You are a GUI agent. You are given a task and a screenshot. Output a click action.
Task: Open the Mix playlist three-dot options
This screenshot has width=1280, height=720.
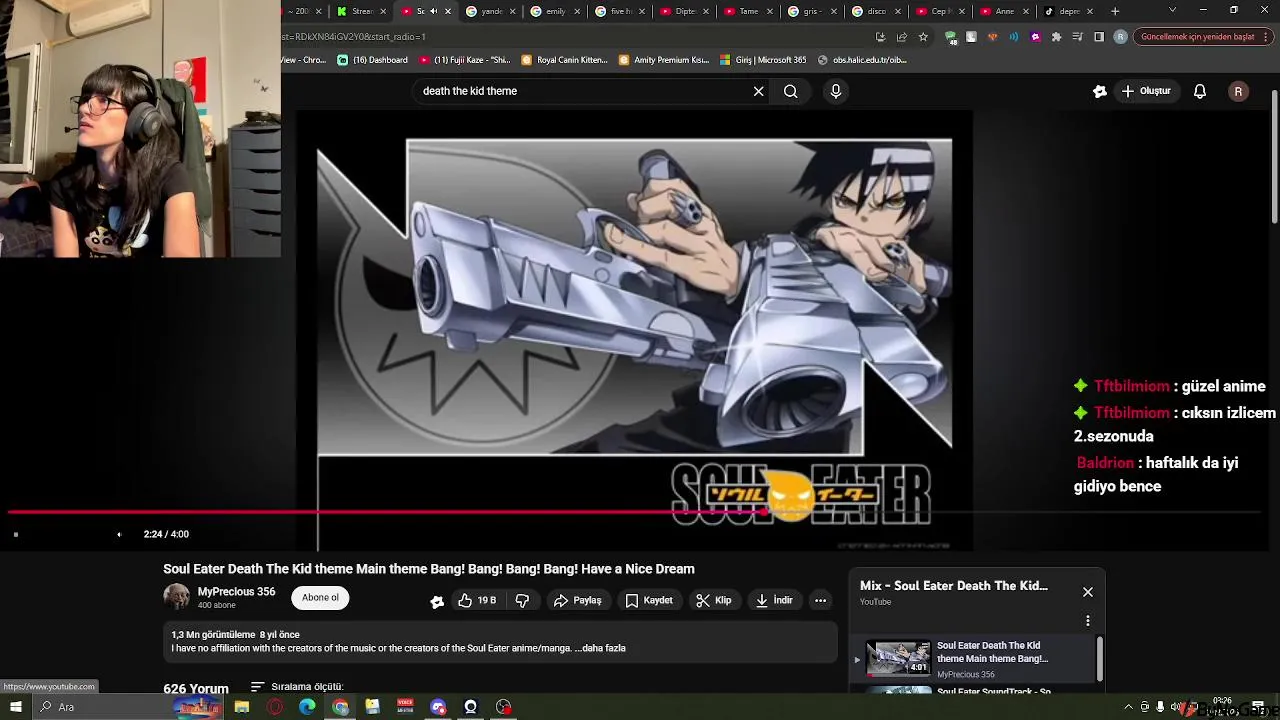point(1088,621)
